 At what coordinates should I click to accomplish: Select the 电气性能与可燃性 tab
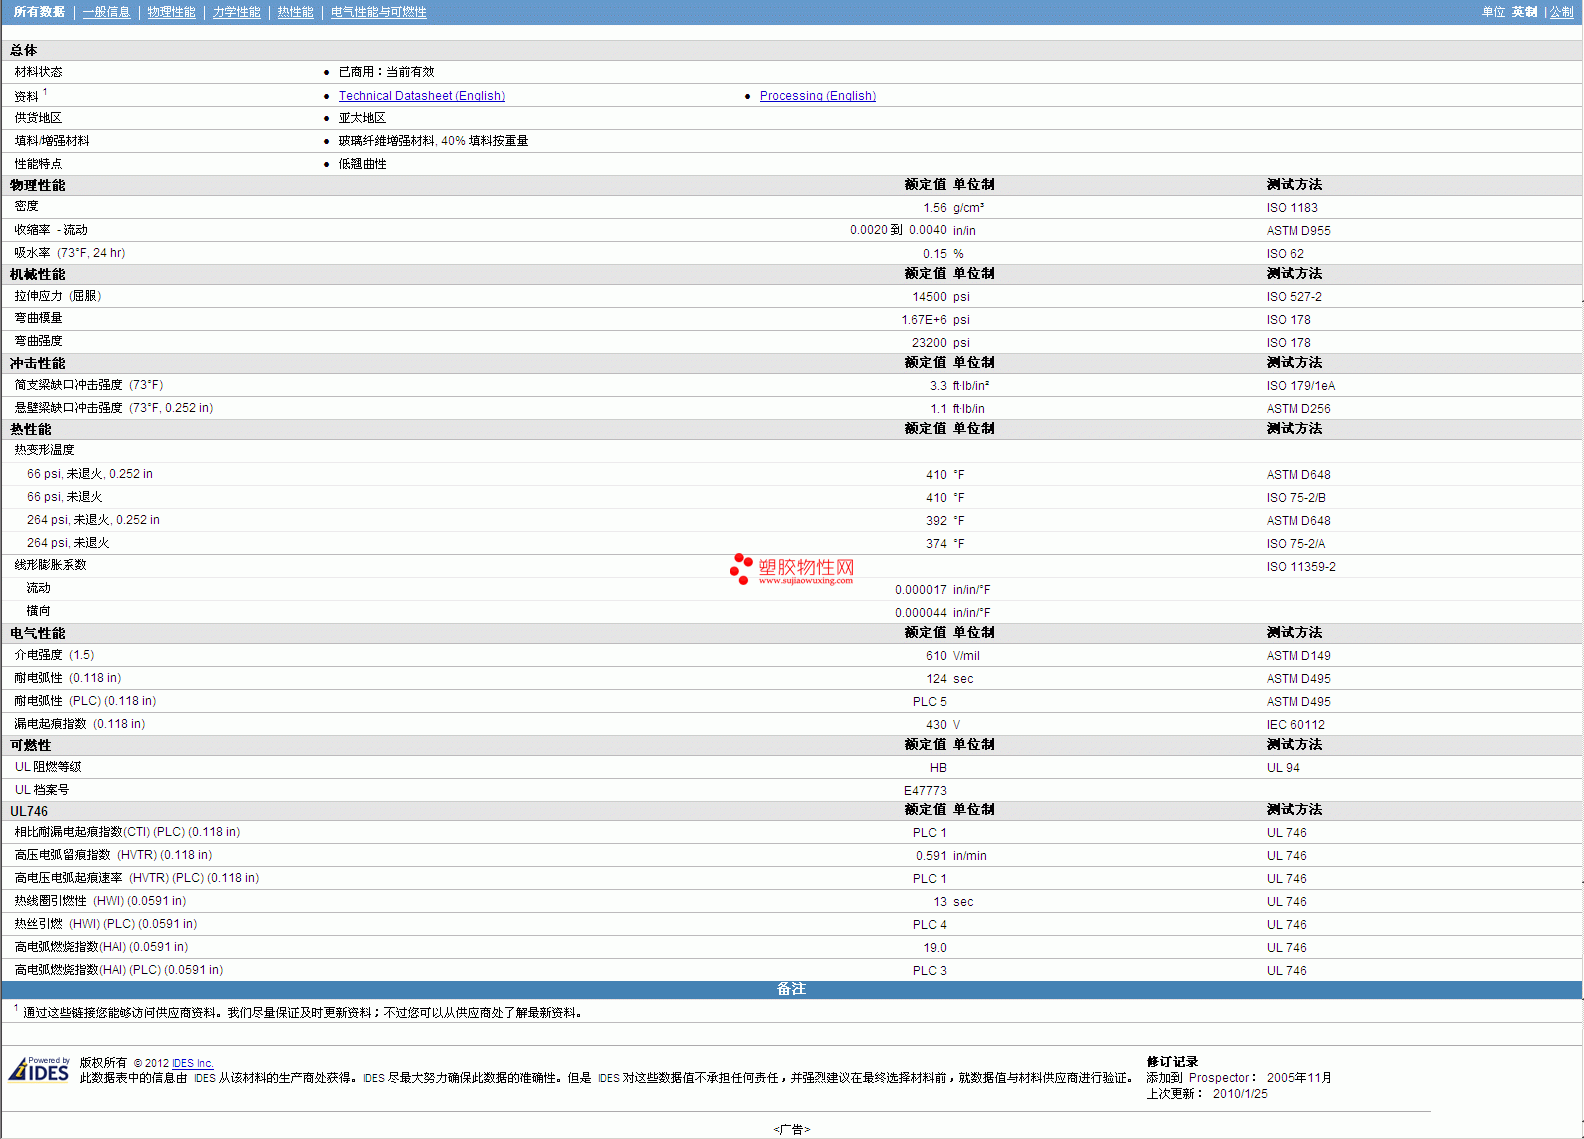[x=378, y=12]
